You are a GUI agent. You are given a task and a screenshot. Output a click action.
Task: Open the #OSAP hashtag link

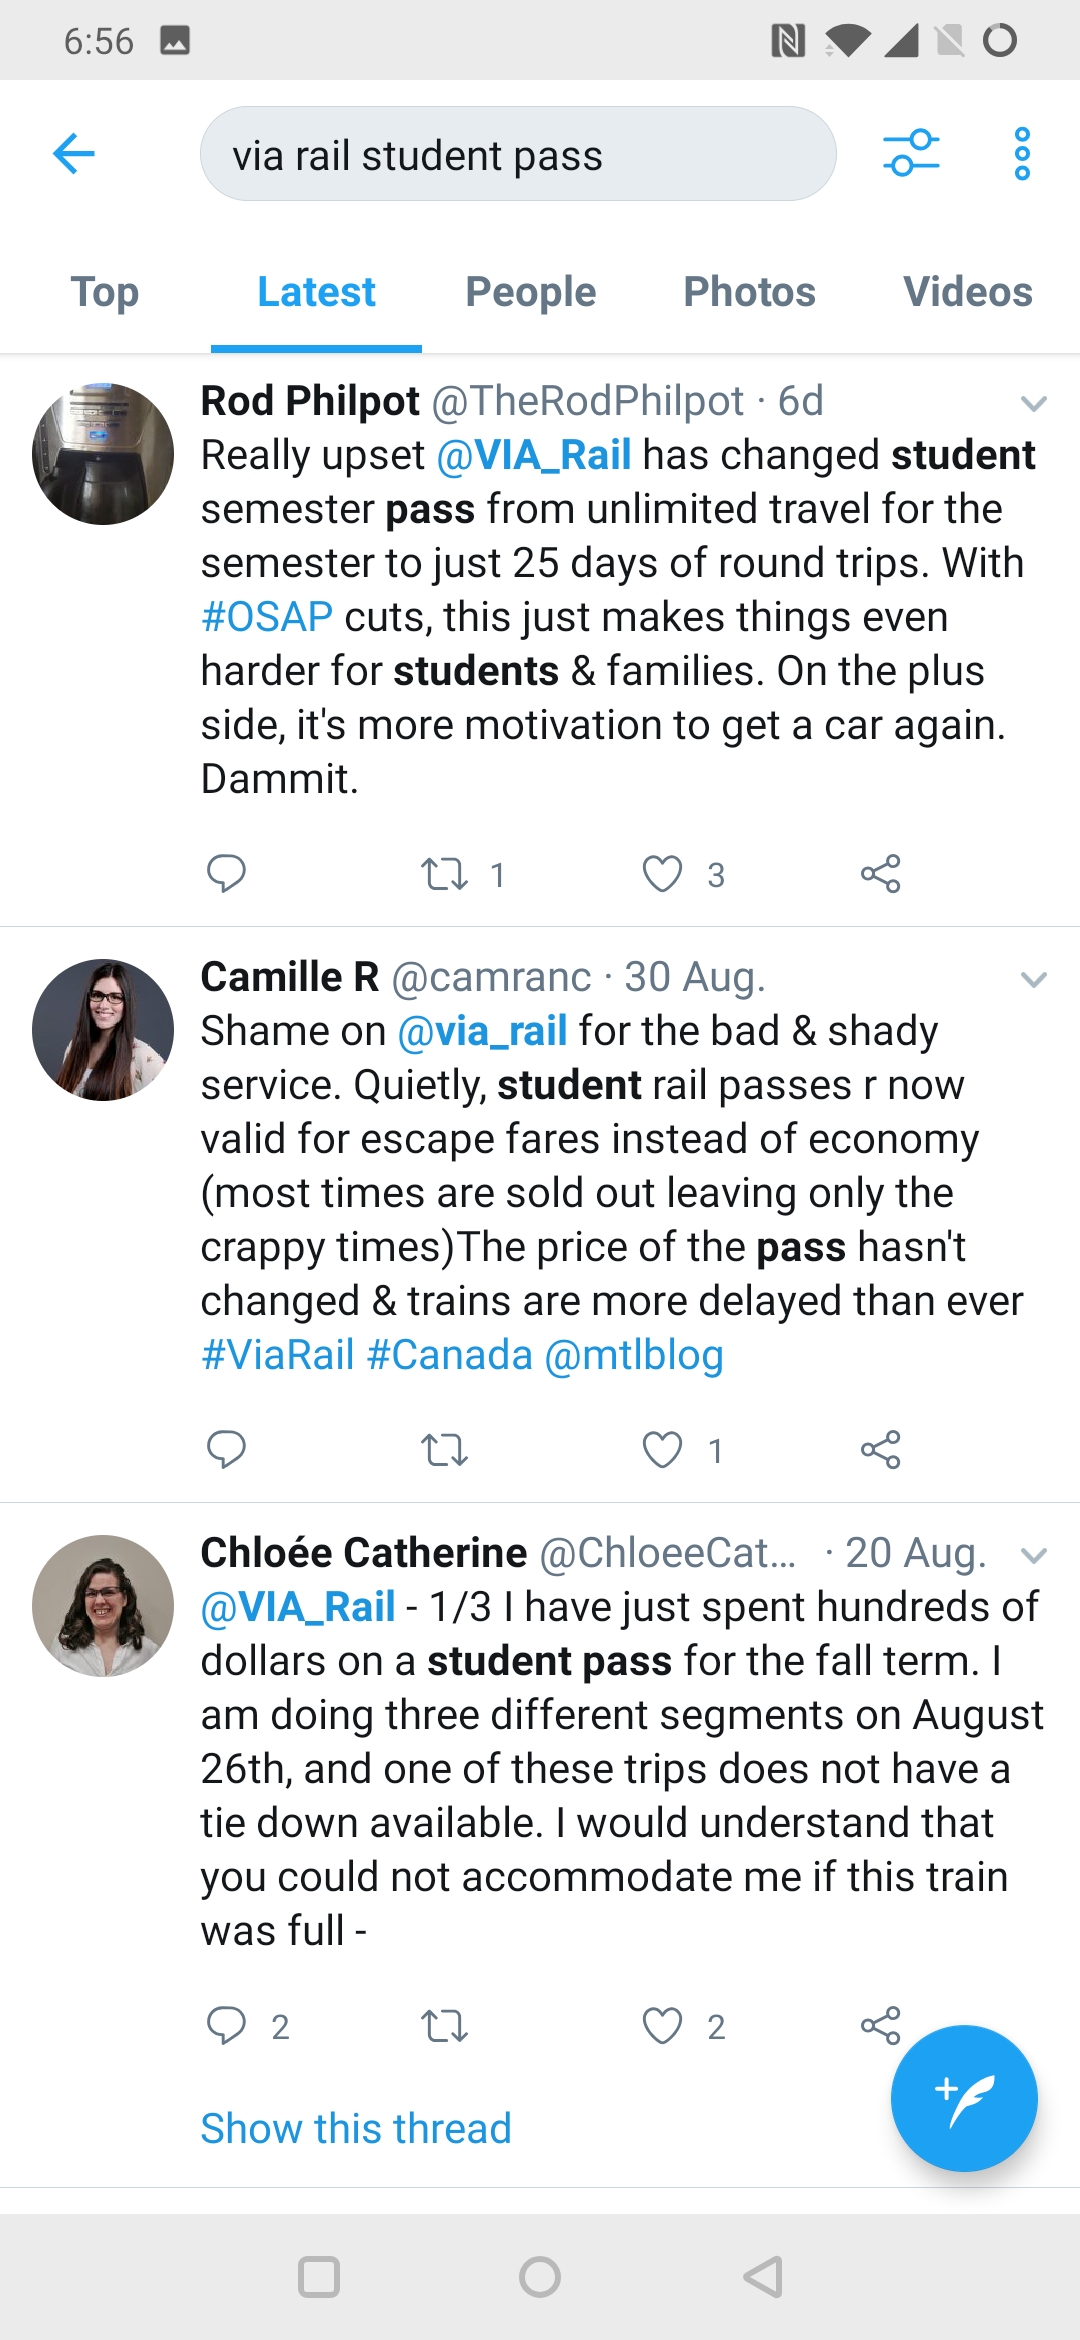pyautogui.click(x=267, y=617)
